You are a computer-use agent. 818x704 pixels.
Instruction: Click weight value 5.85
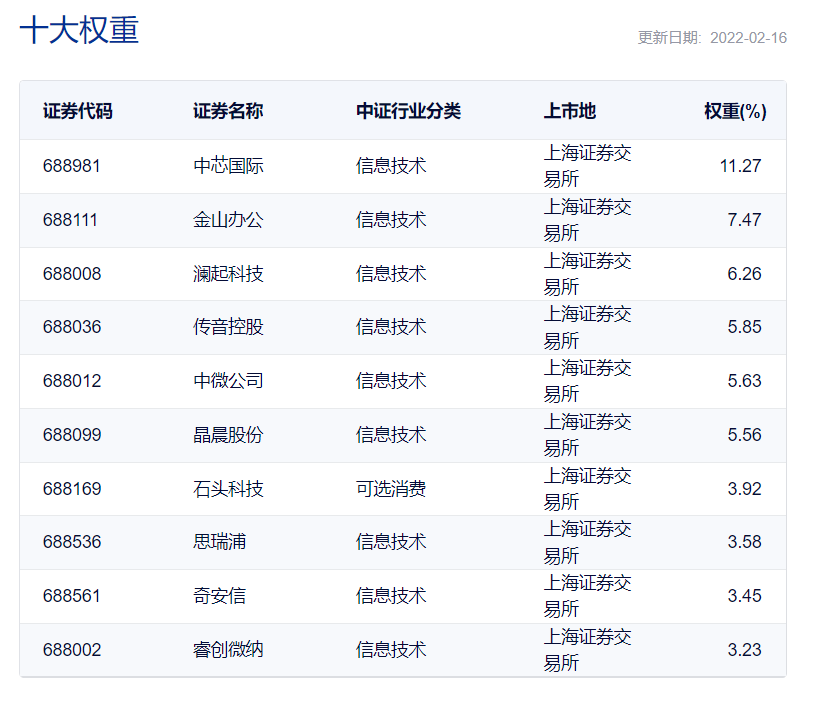click(744, 327)
